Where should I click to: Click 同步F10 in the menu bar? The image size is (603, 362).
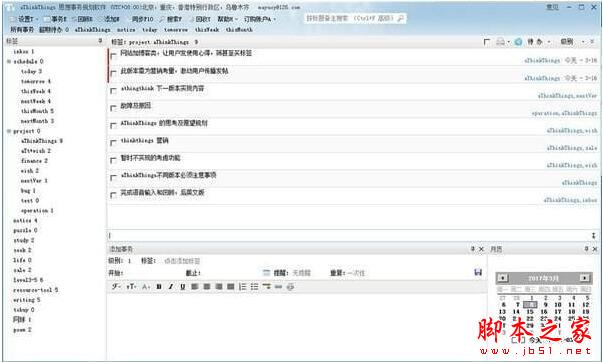(142, 19)
